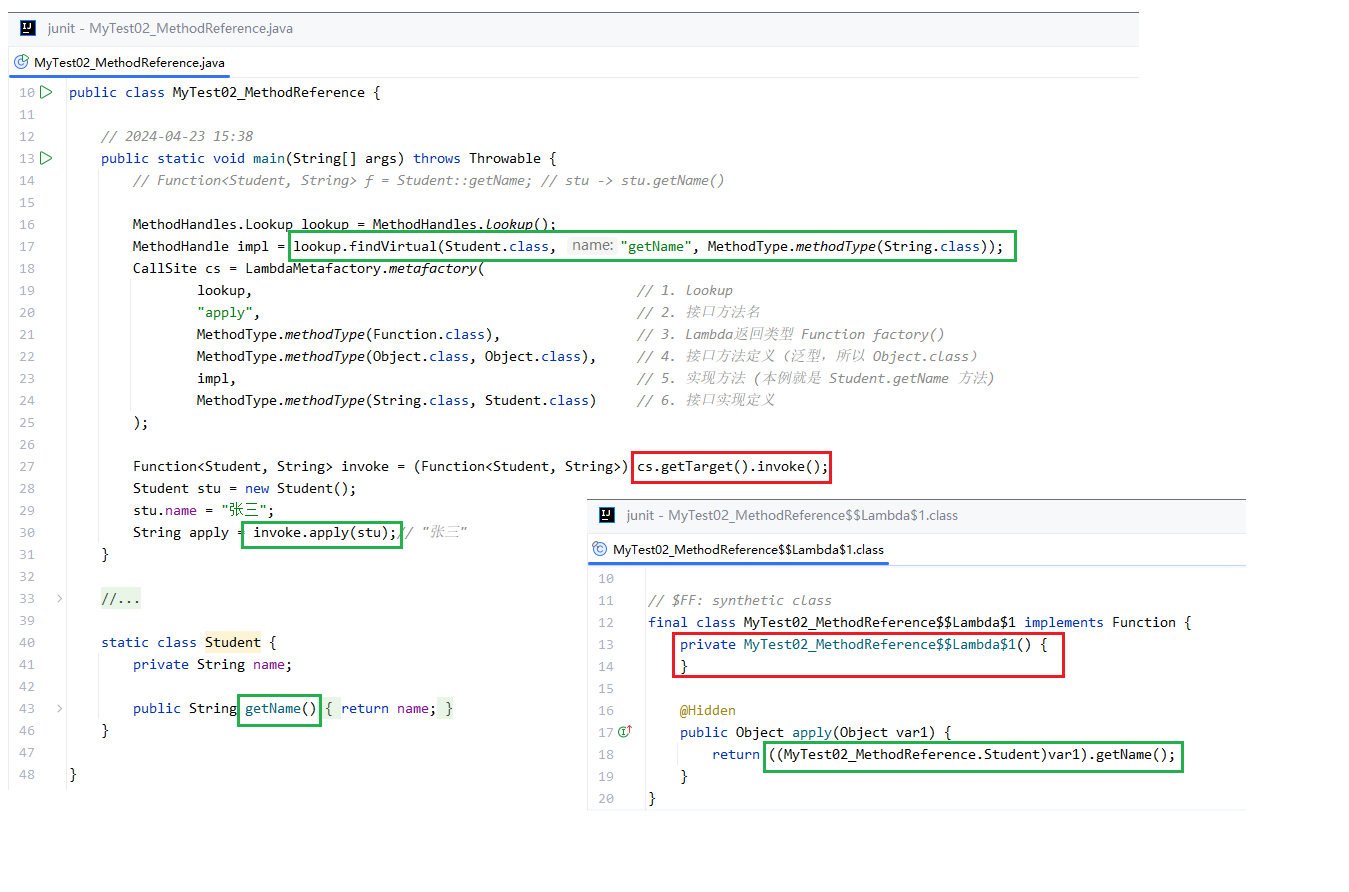This screenshot has height=892, width=1349.
Task: Click "implements Function" in the Lambda class
Action: pyautogui.click(x=1100, y=622)
